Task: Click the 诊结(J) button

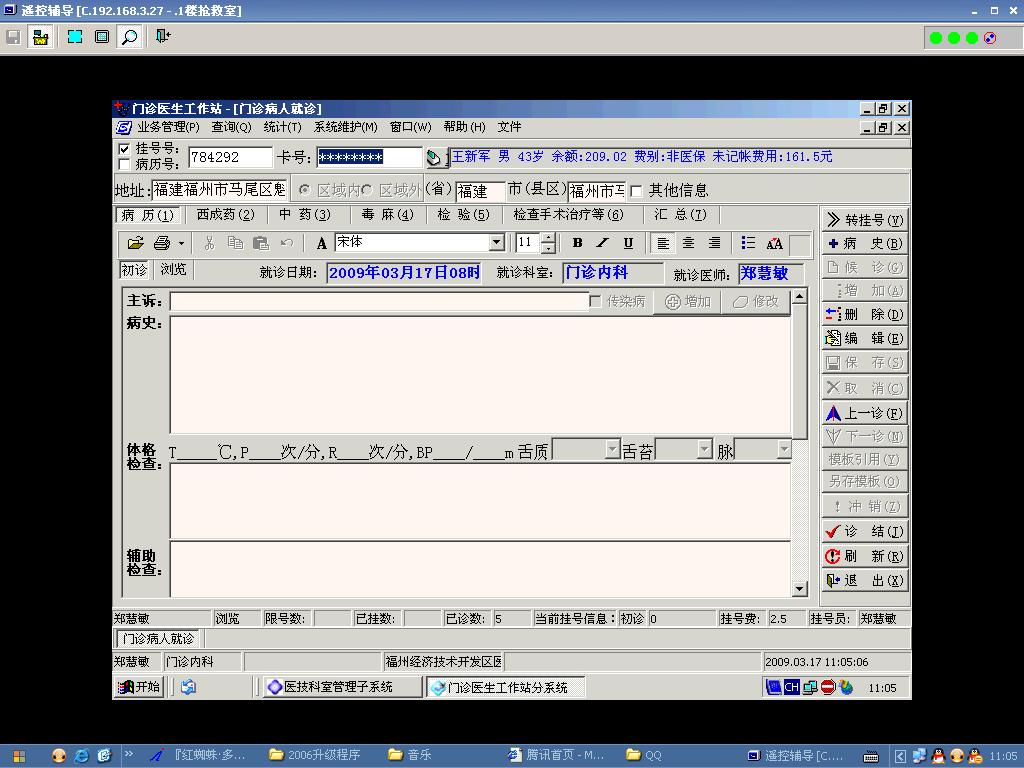Action: (x=865, y=531)
